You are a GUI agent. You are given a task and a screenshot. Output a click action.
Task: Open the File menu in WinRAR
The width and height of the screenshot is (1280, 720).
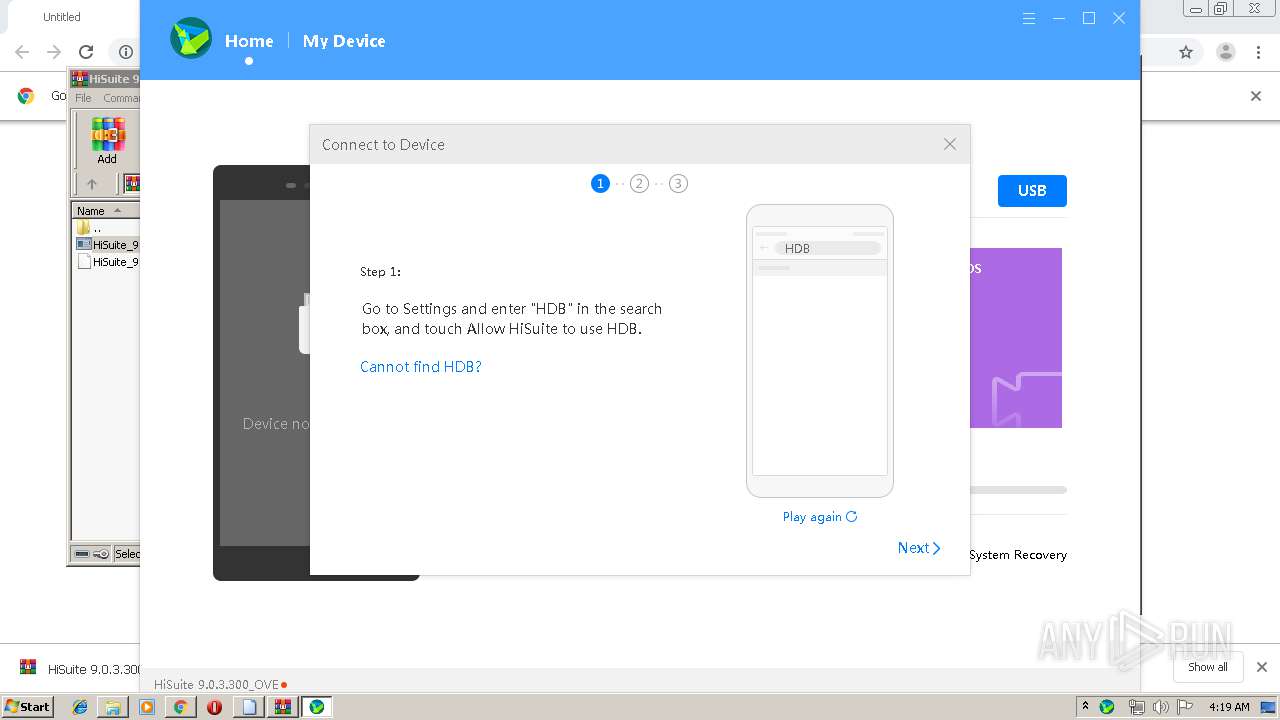[83, 98]
